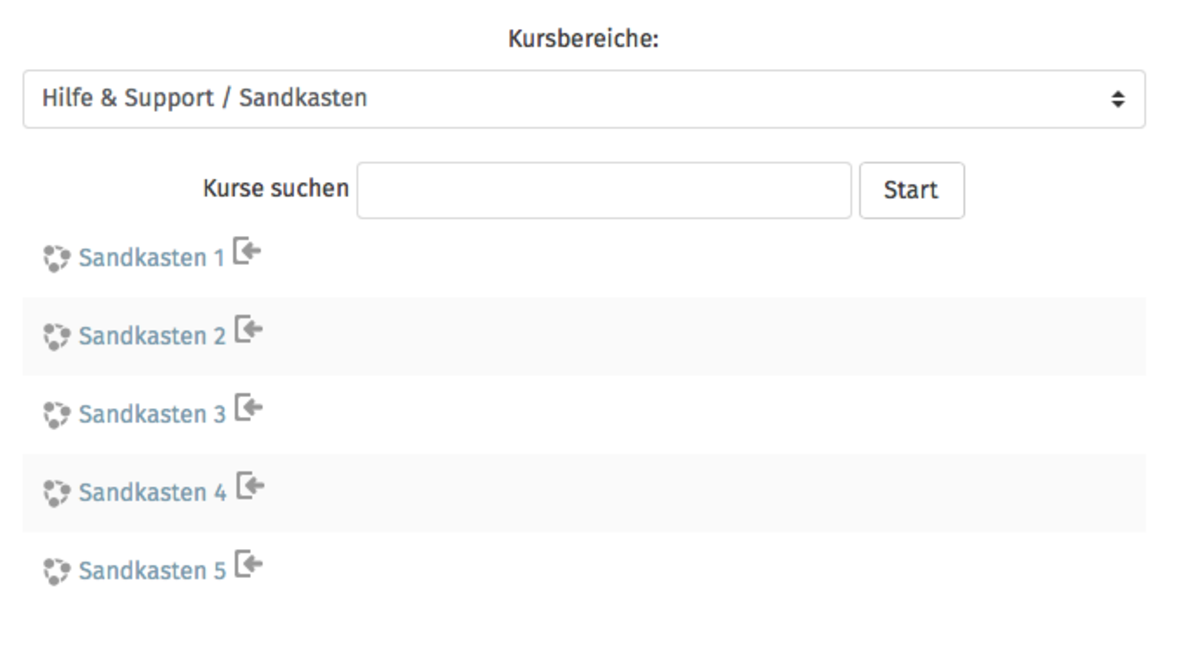Image resolution: width=1200 pixels, height=647 pixels.
Task: Click the self-enrolment icon for Sandkasten 5
Action: coord(248,564)
